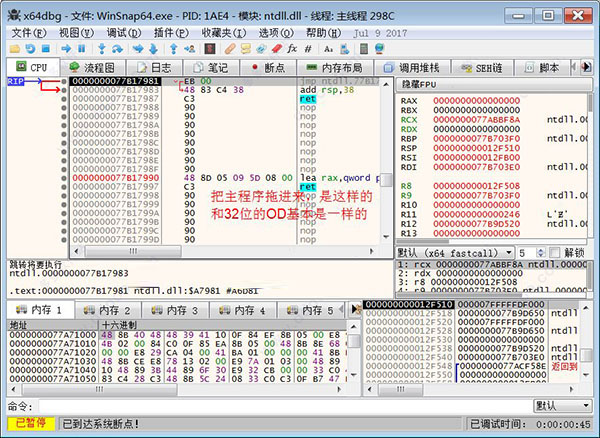This screenshot has width=600, height=438.
Task: Click the disassembly vertical scrollbar thumb
Action: tap(386, 180)
